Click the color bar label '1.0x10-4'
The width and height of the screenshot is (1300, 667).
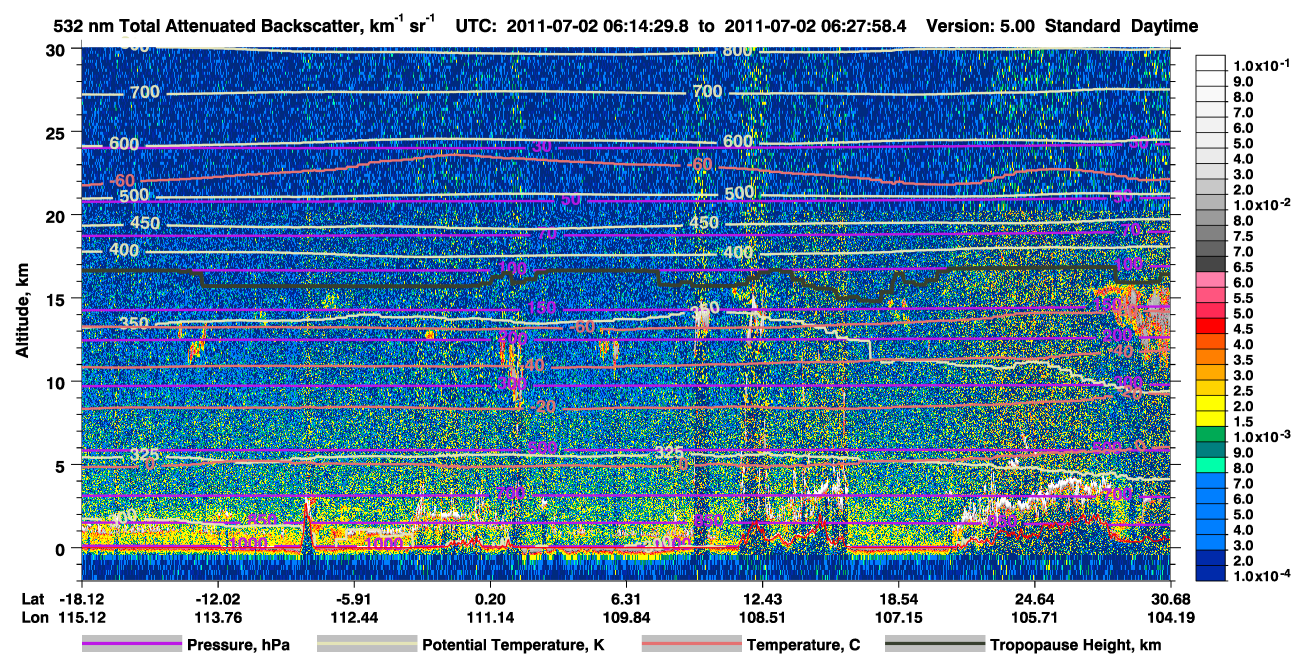pos(1263,576)
